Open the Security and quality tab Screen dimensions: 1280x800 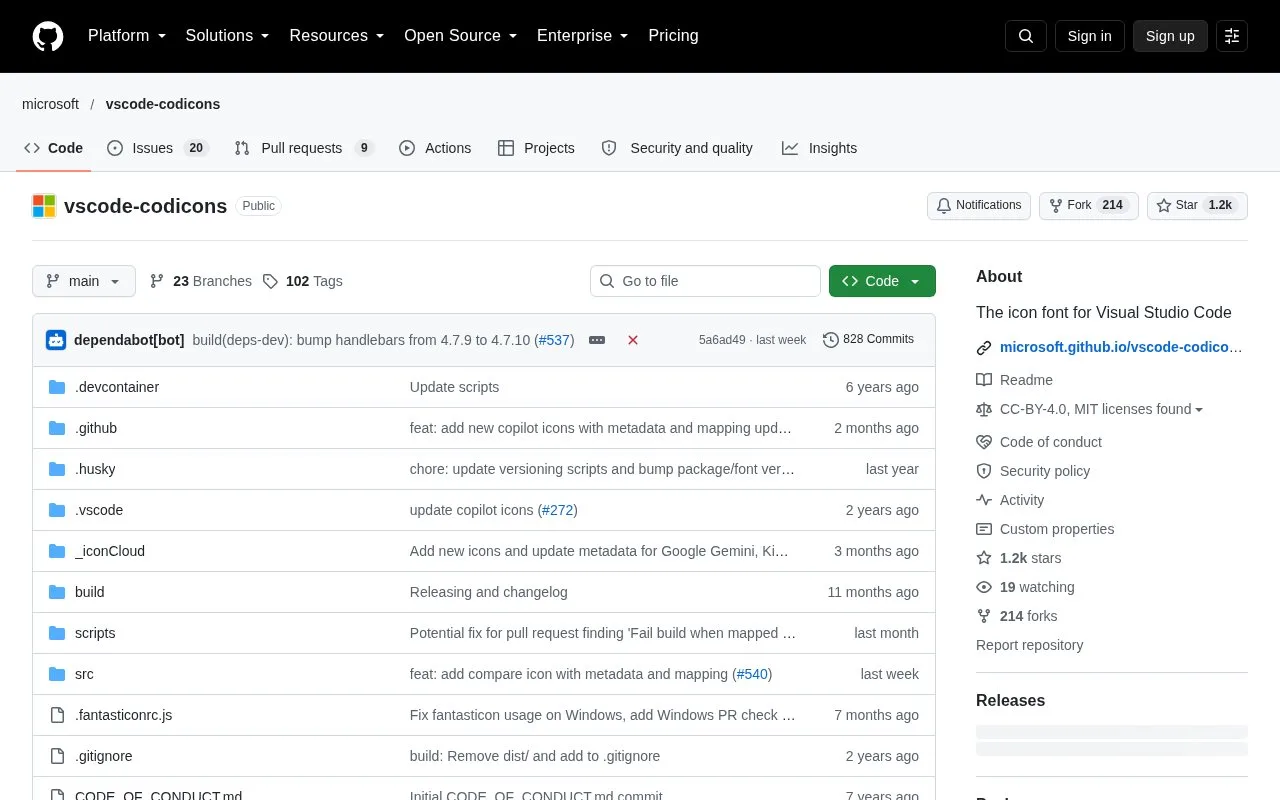click(x=677, y=148)
